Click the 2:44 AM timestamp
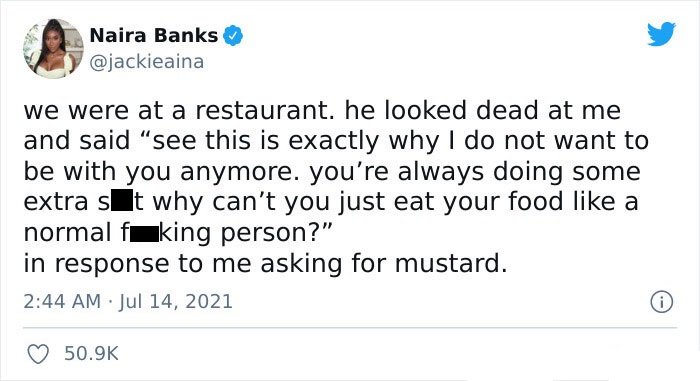 tap(62, 301)
